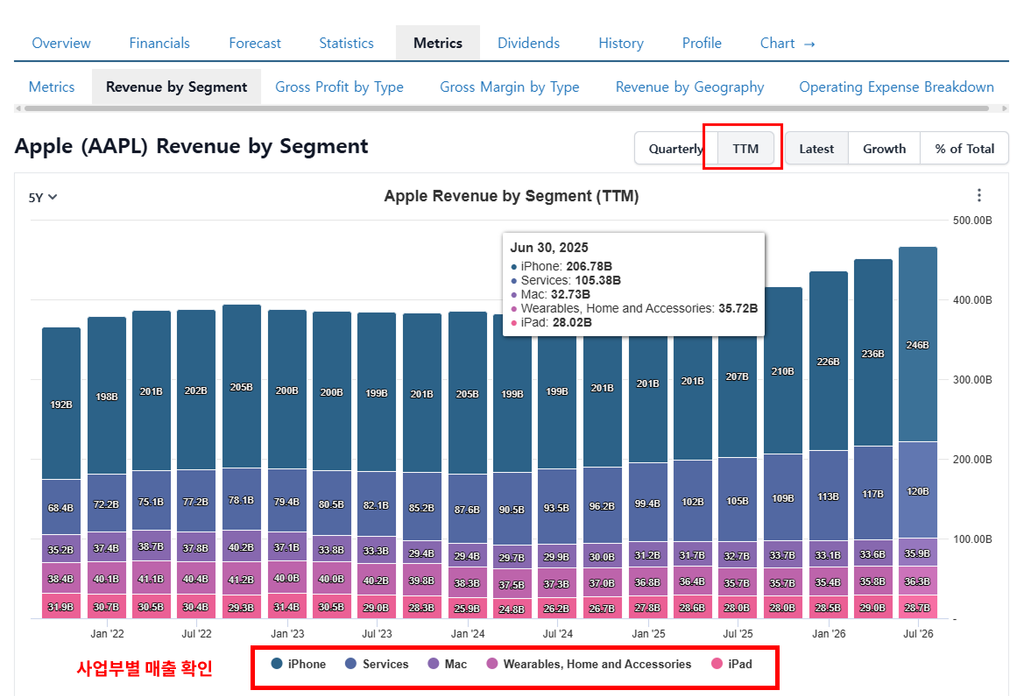Click iPad bar segment labeled 31.9B

[x=61, y=607]
